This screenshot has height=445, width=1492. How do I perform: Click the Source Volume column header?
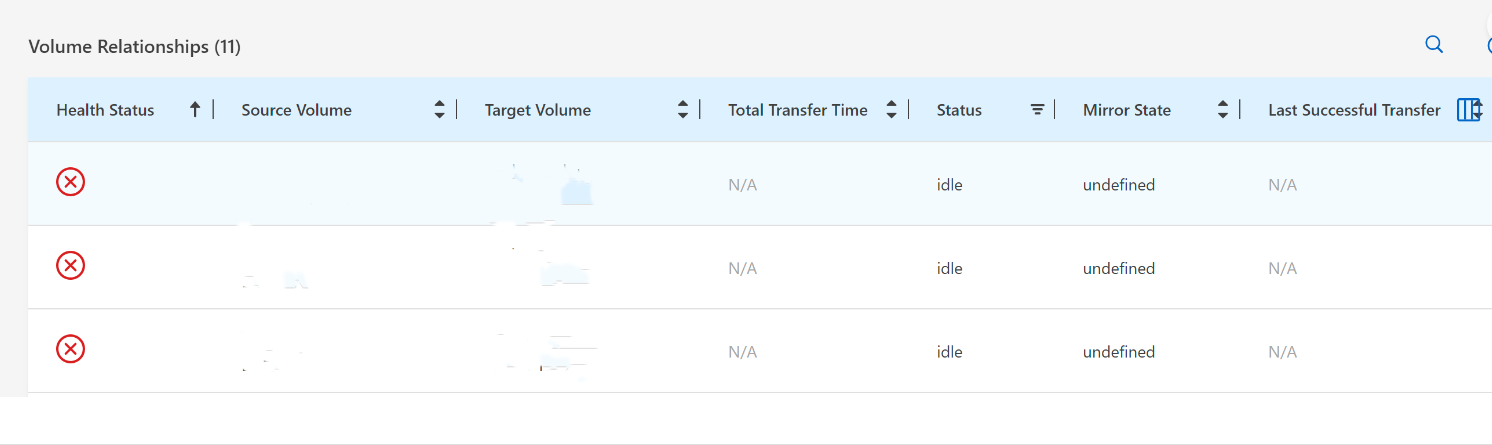pos(296,110)
